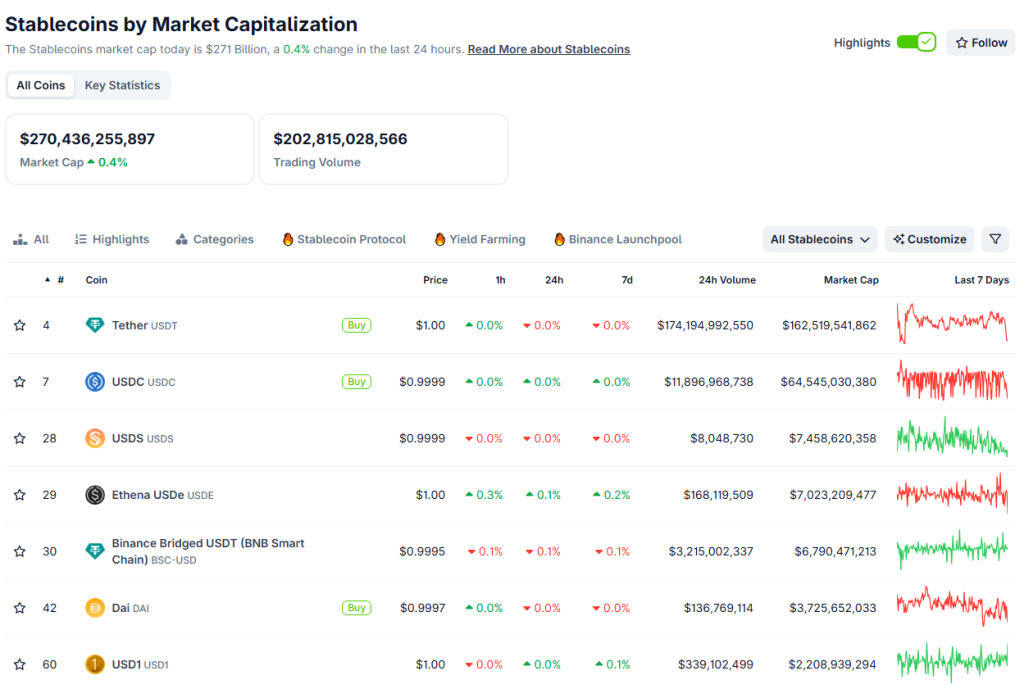Viewport: 1024px width, 689px height.
Task: Open the Tether 7-day sparkline chart
Action: click(x=952, y=323)
